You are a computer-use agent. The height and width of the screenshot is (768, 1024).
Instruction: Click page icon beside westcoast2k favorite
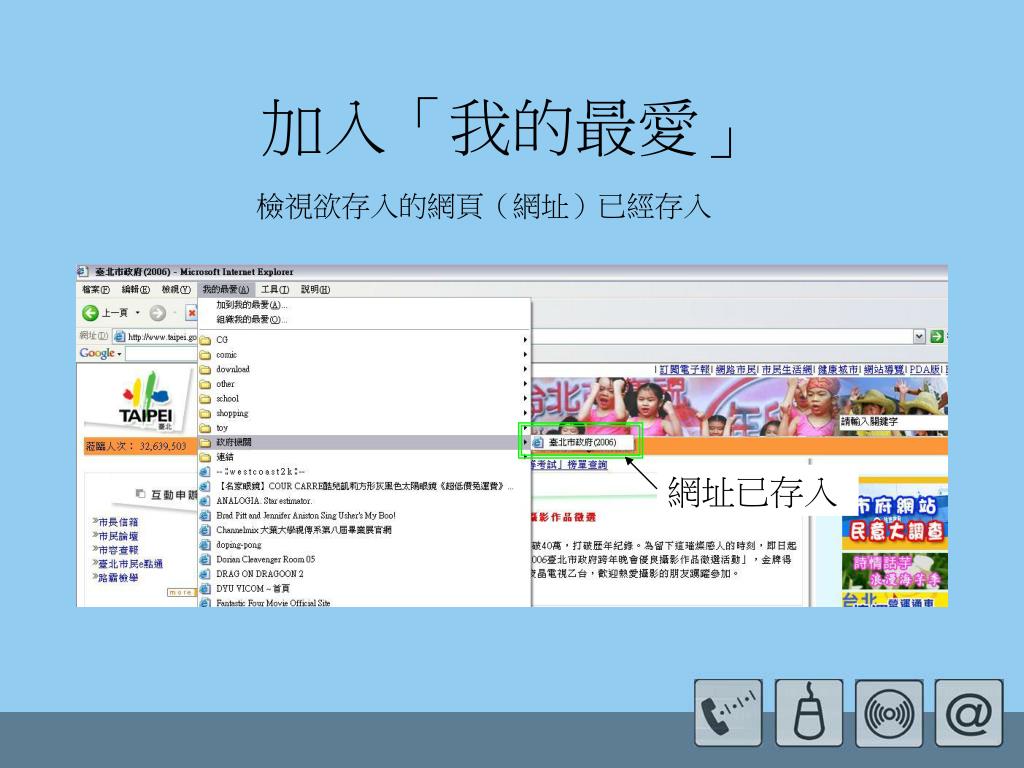tap(205, 472)
